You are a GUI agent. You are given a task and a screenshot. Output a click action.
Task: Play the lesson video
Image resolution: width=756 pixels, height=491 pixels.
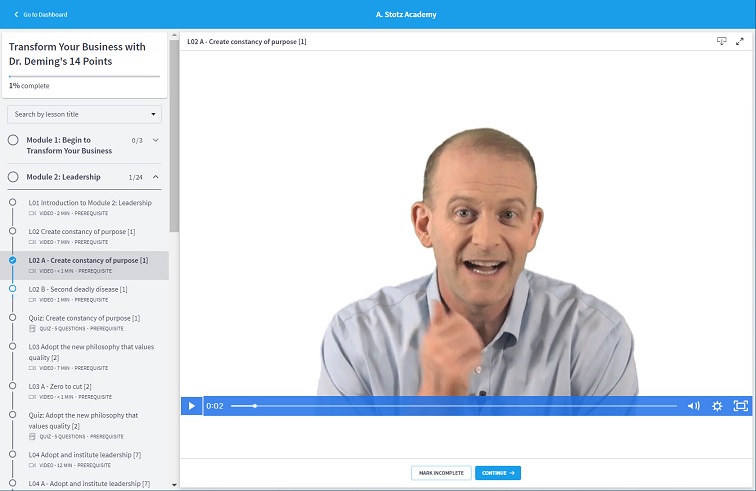tap(191, 406)
